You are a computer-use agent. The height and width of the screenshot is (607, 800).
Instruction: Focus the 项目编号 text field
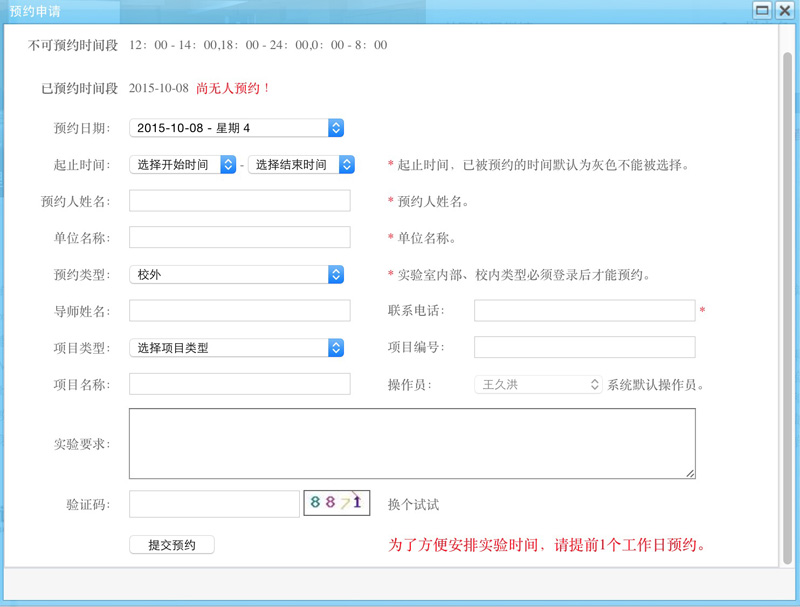tap(584, 348)
